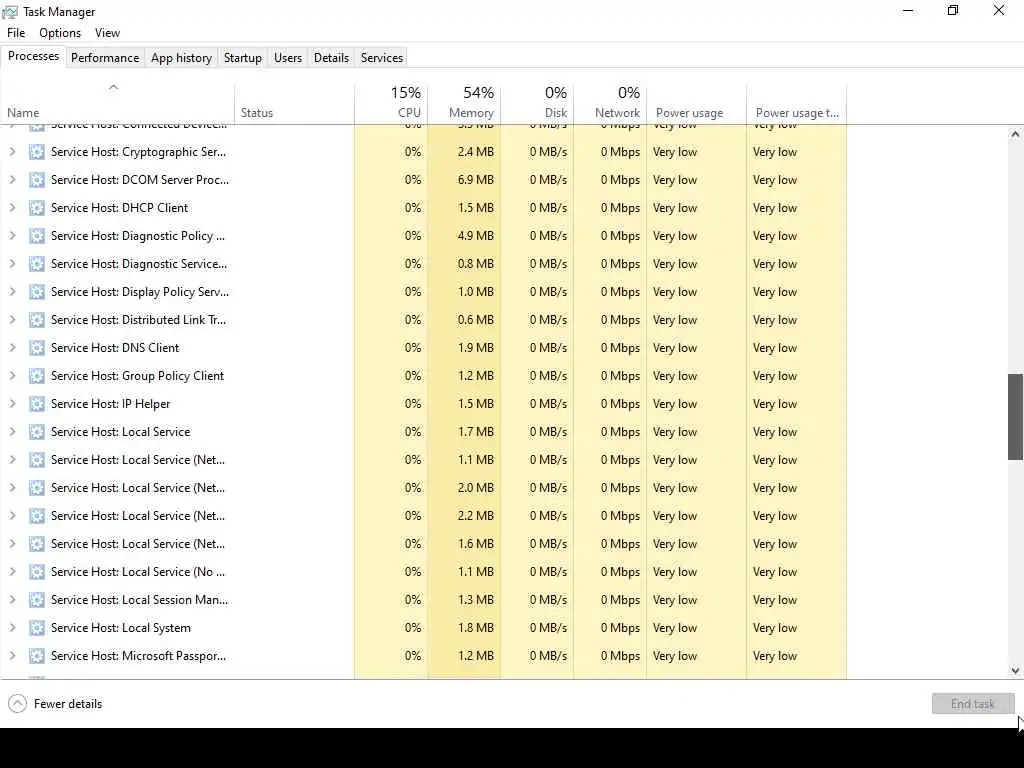The width and height of the screenshot is (1024, 768).
Task: Click the Diagnostic Policy service gear icon
Action: pos(37,236)
